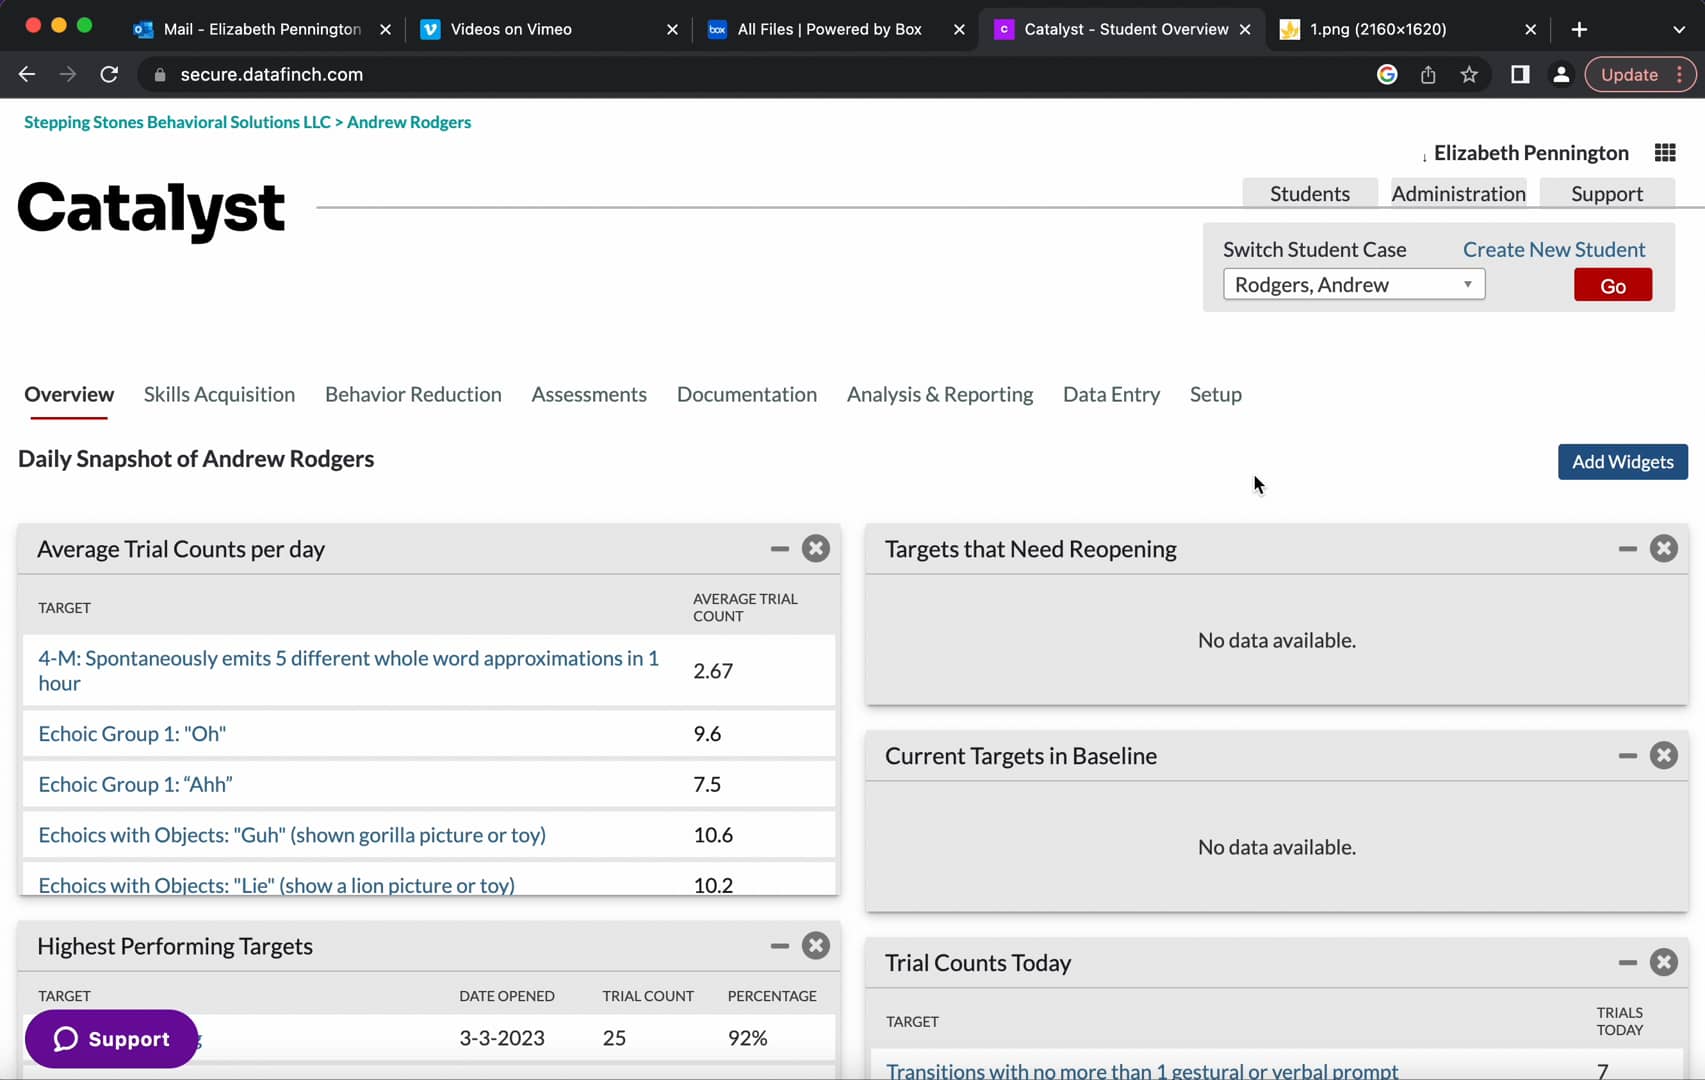
Task: Minimize the Trial Counts Today widget
Action: (1627, 962)
